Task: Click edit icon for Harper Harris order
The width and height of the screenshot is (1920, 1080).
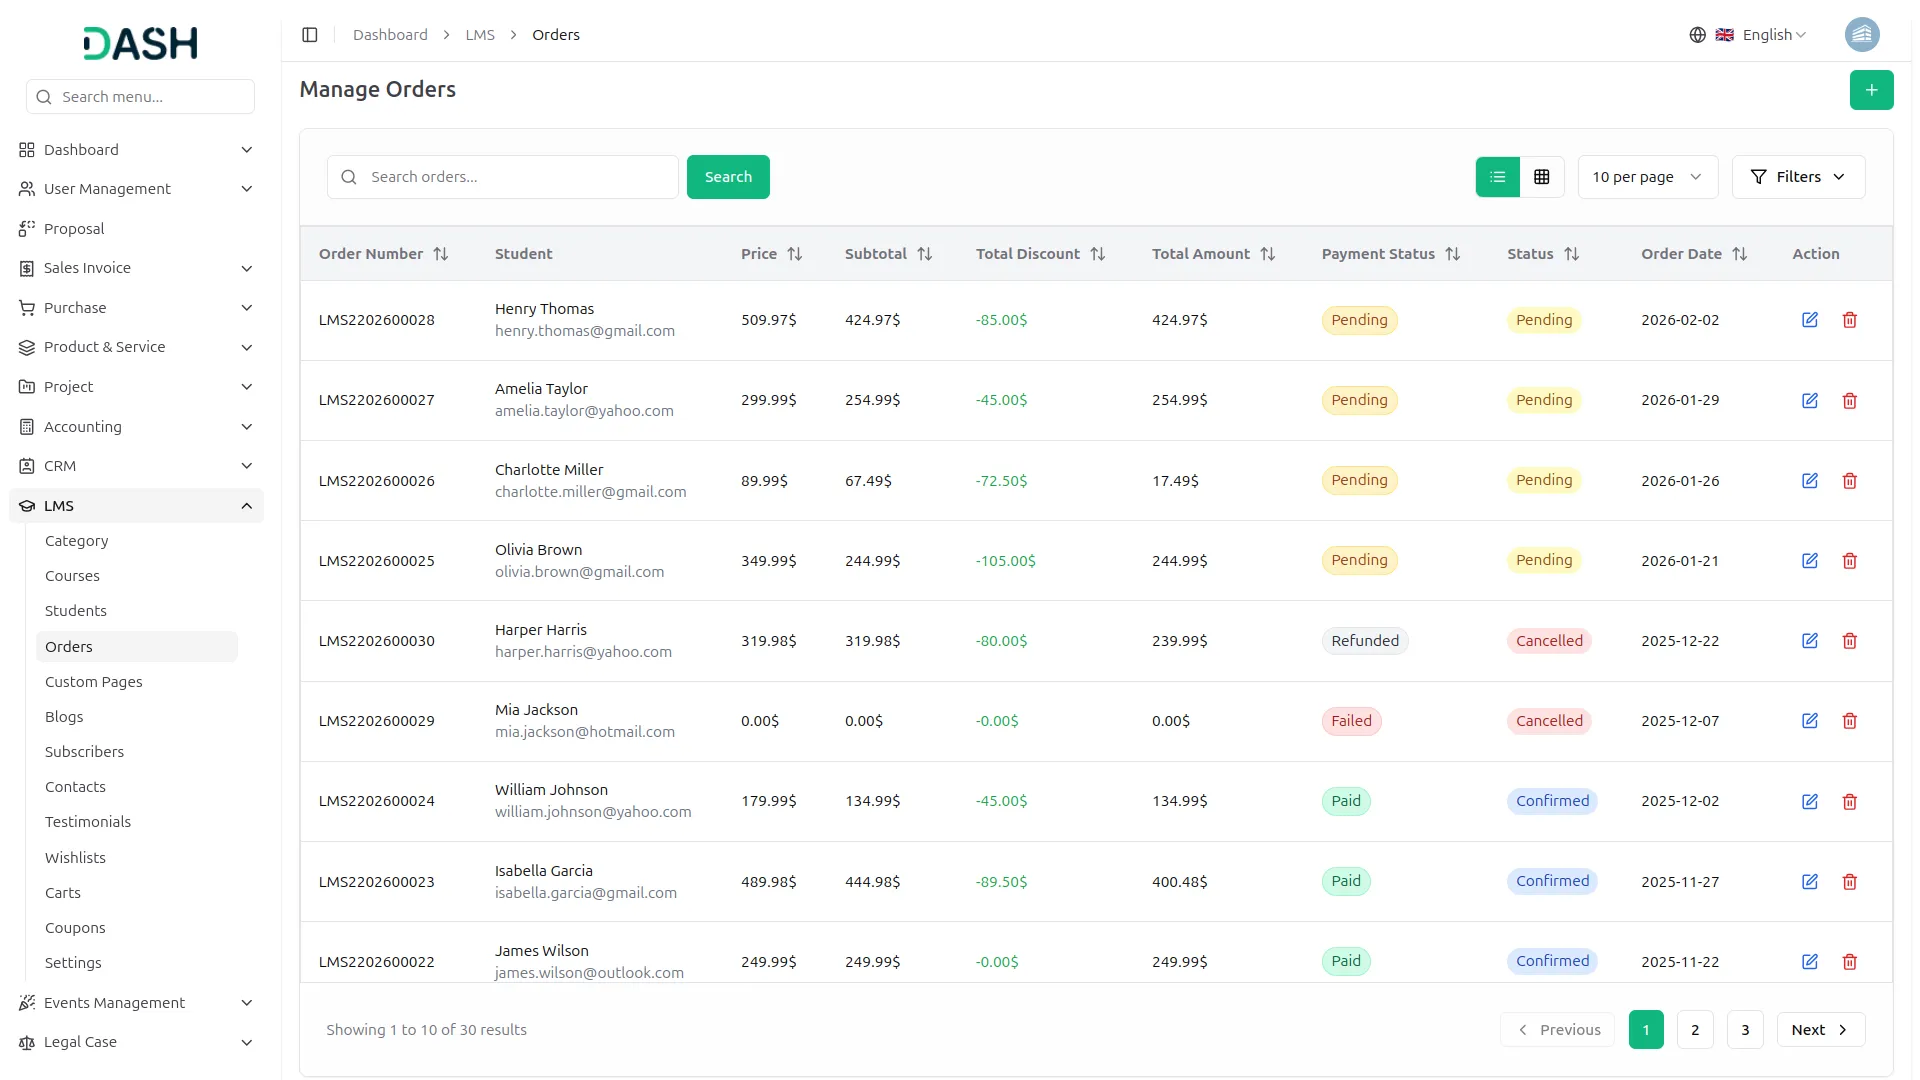Action: [1809, 641]
